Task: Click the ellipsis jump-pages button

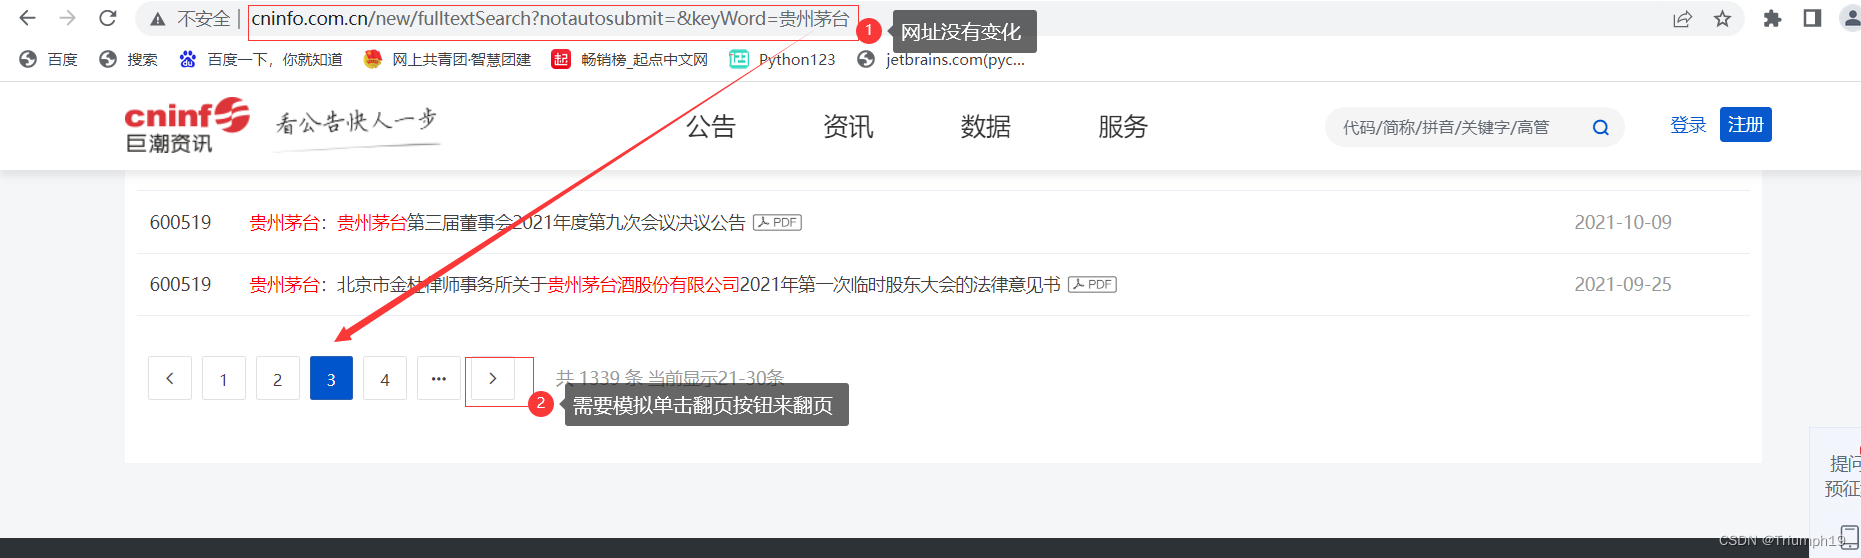Action: coord(439,378)
